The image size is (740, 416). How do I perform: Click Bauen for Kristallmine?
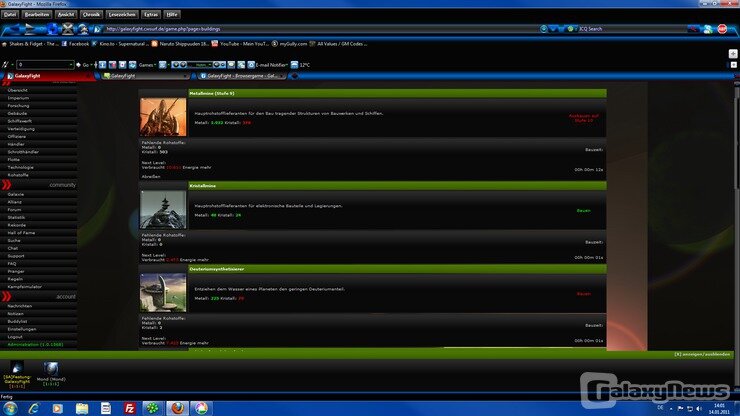tap(583, 211)
